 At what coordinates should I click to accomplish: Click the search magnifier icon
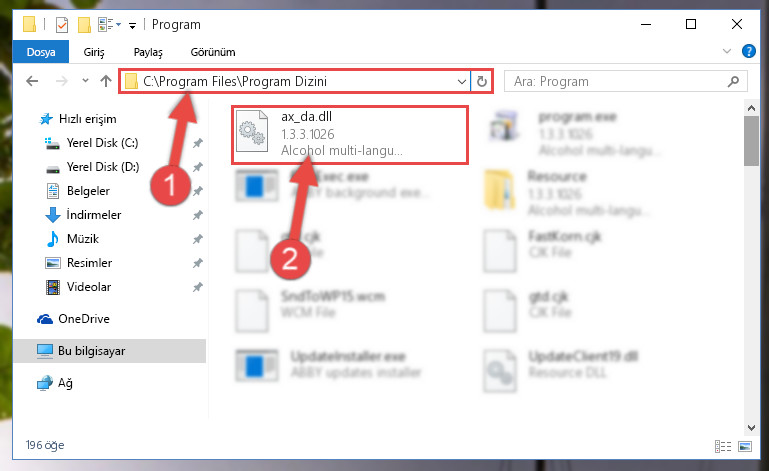733,81
